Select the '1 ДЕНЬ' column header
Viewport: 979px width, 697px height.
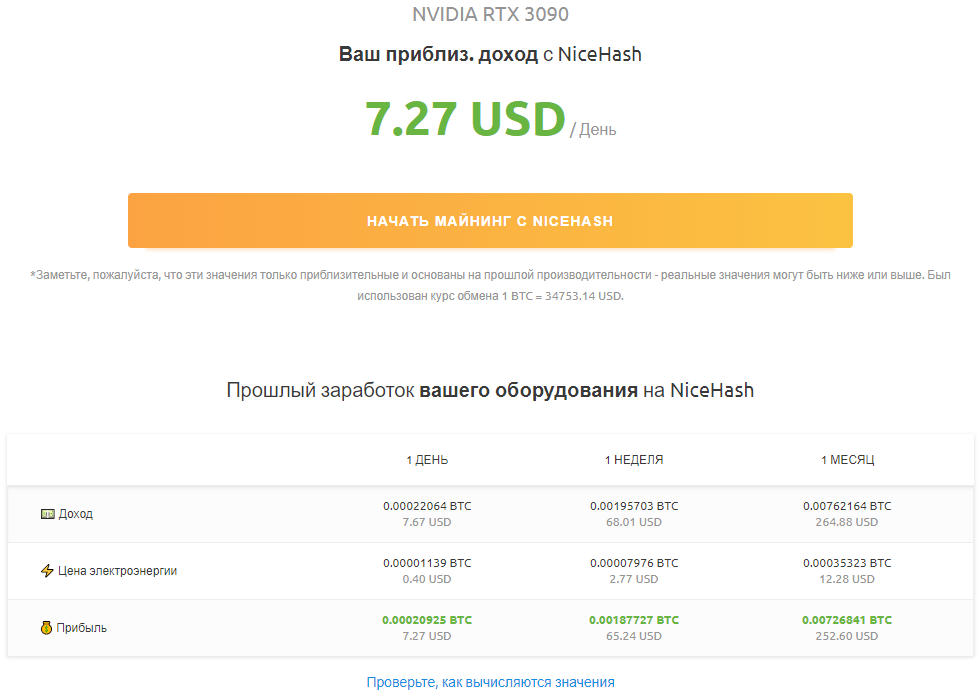coord(427,460)
